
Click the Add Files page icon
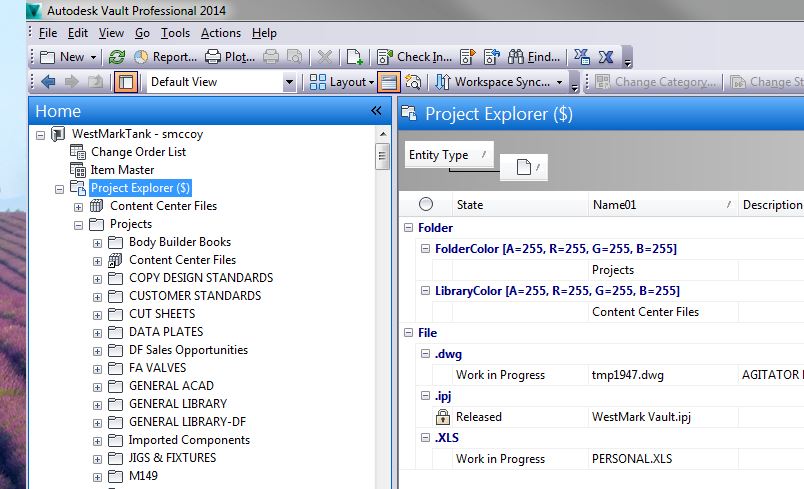pos(354,57)
